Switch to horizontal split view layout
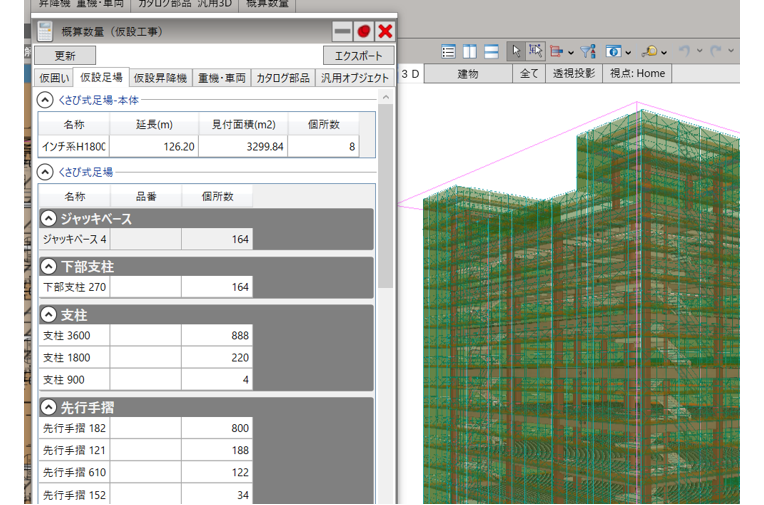 pos(491,51)
